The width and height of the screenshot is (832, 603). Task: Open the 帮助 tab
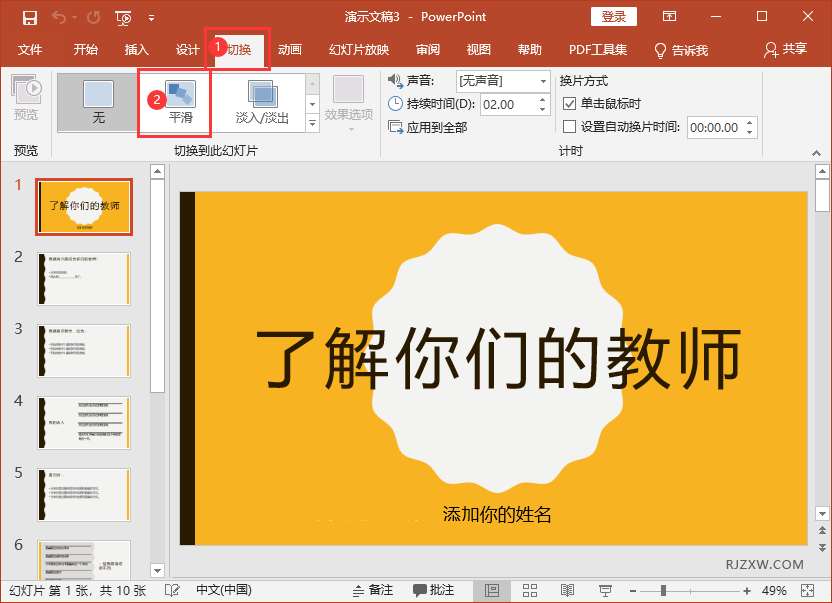[x=530, y=50]
